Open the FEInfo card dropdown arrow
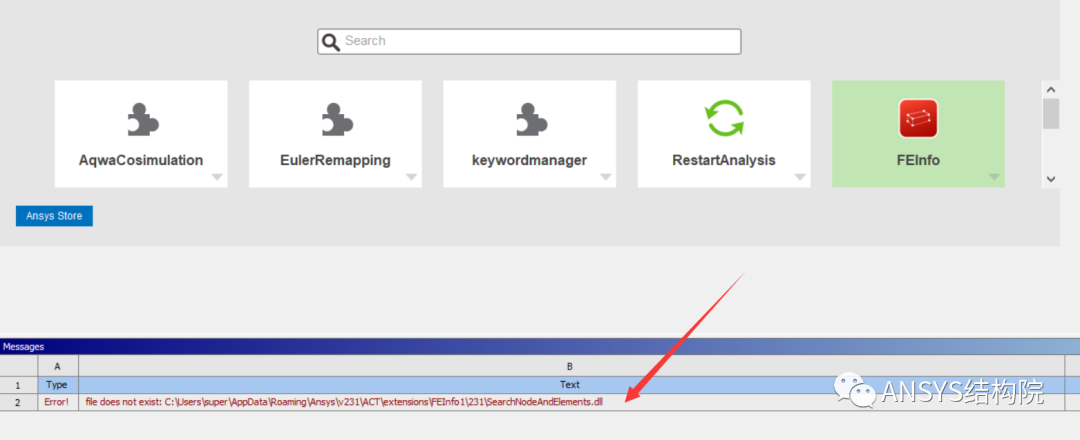Image resolution: width=1080 pixels, height=440 pixels. [994, 177]
